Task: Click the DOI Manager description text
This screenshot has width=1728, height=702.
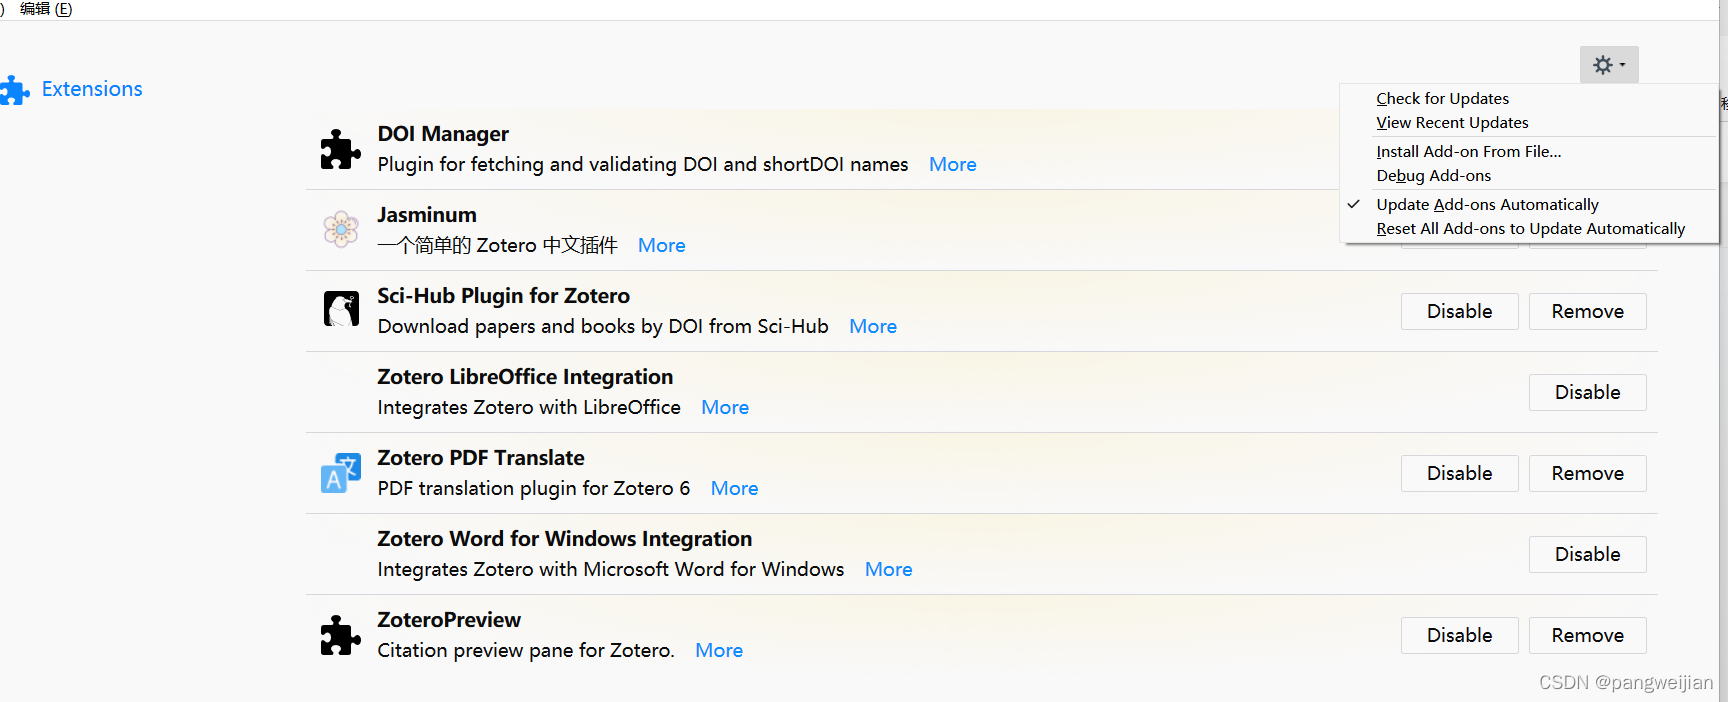Action: pyautogui.click(x=643, y=164)
